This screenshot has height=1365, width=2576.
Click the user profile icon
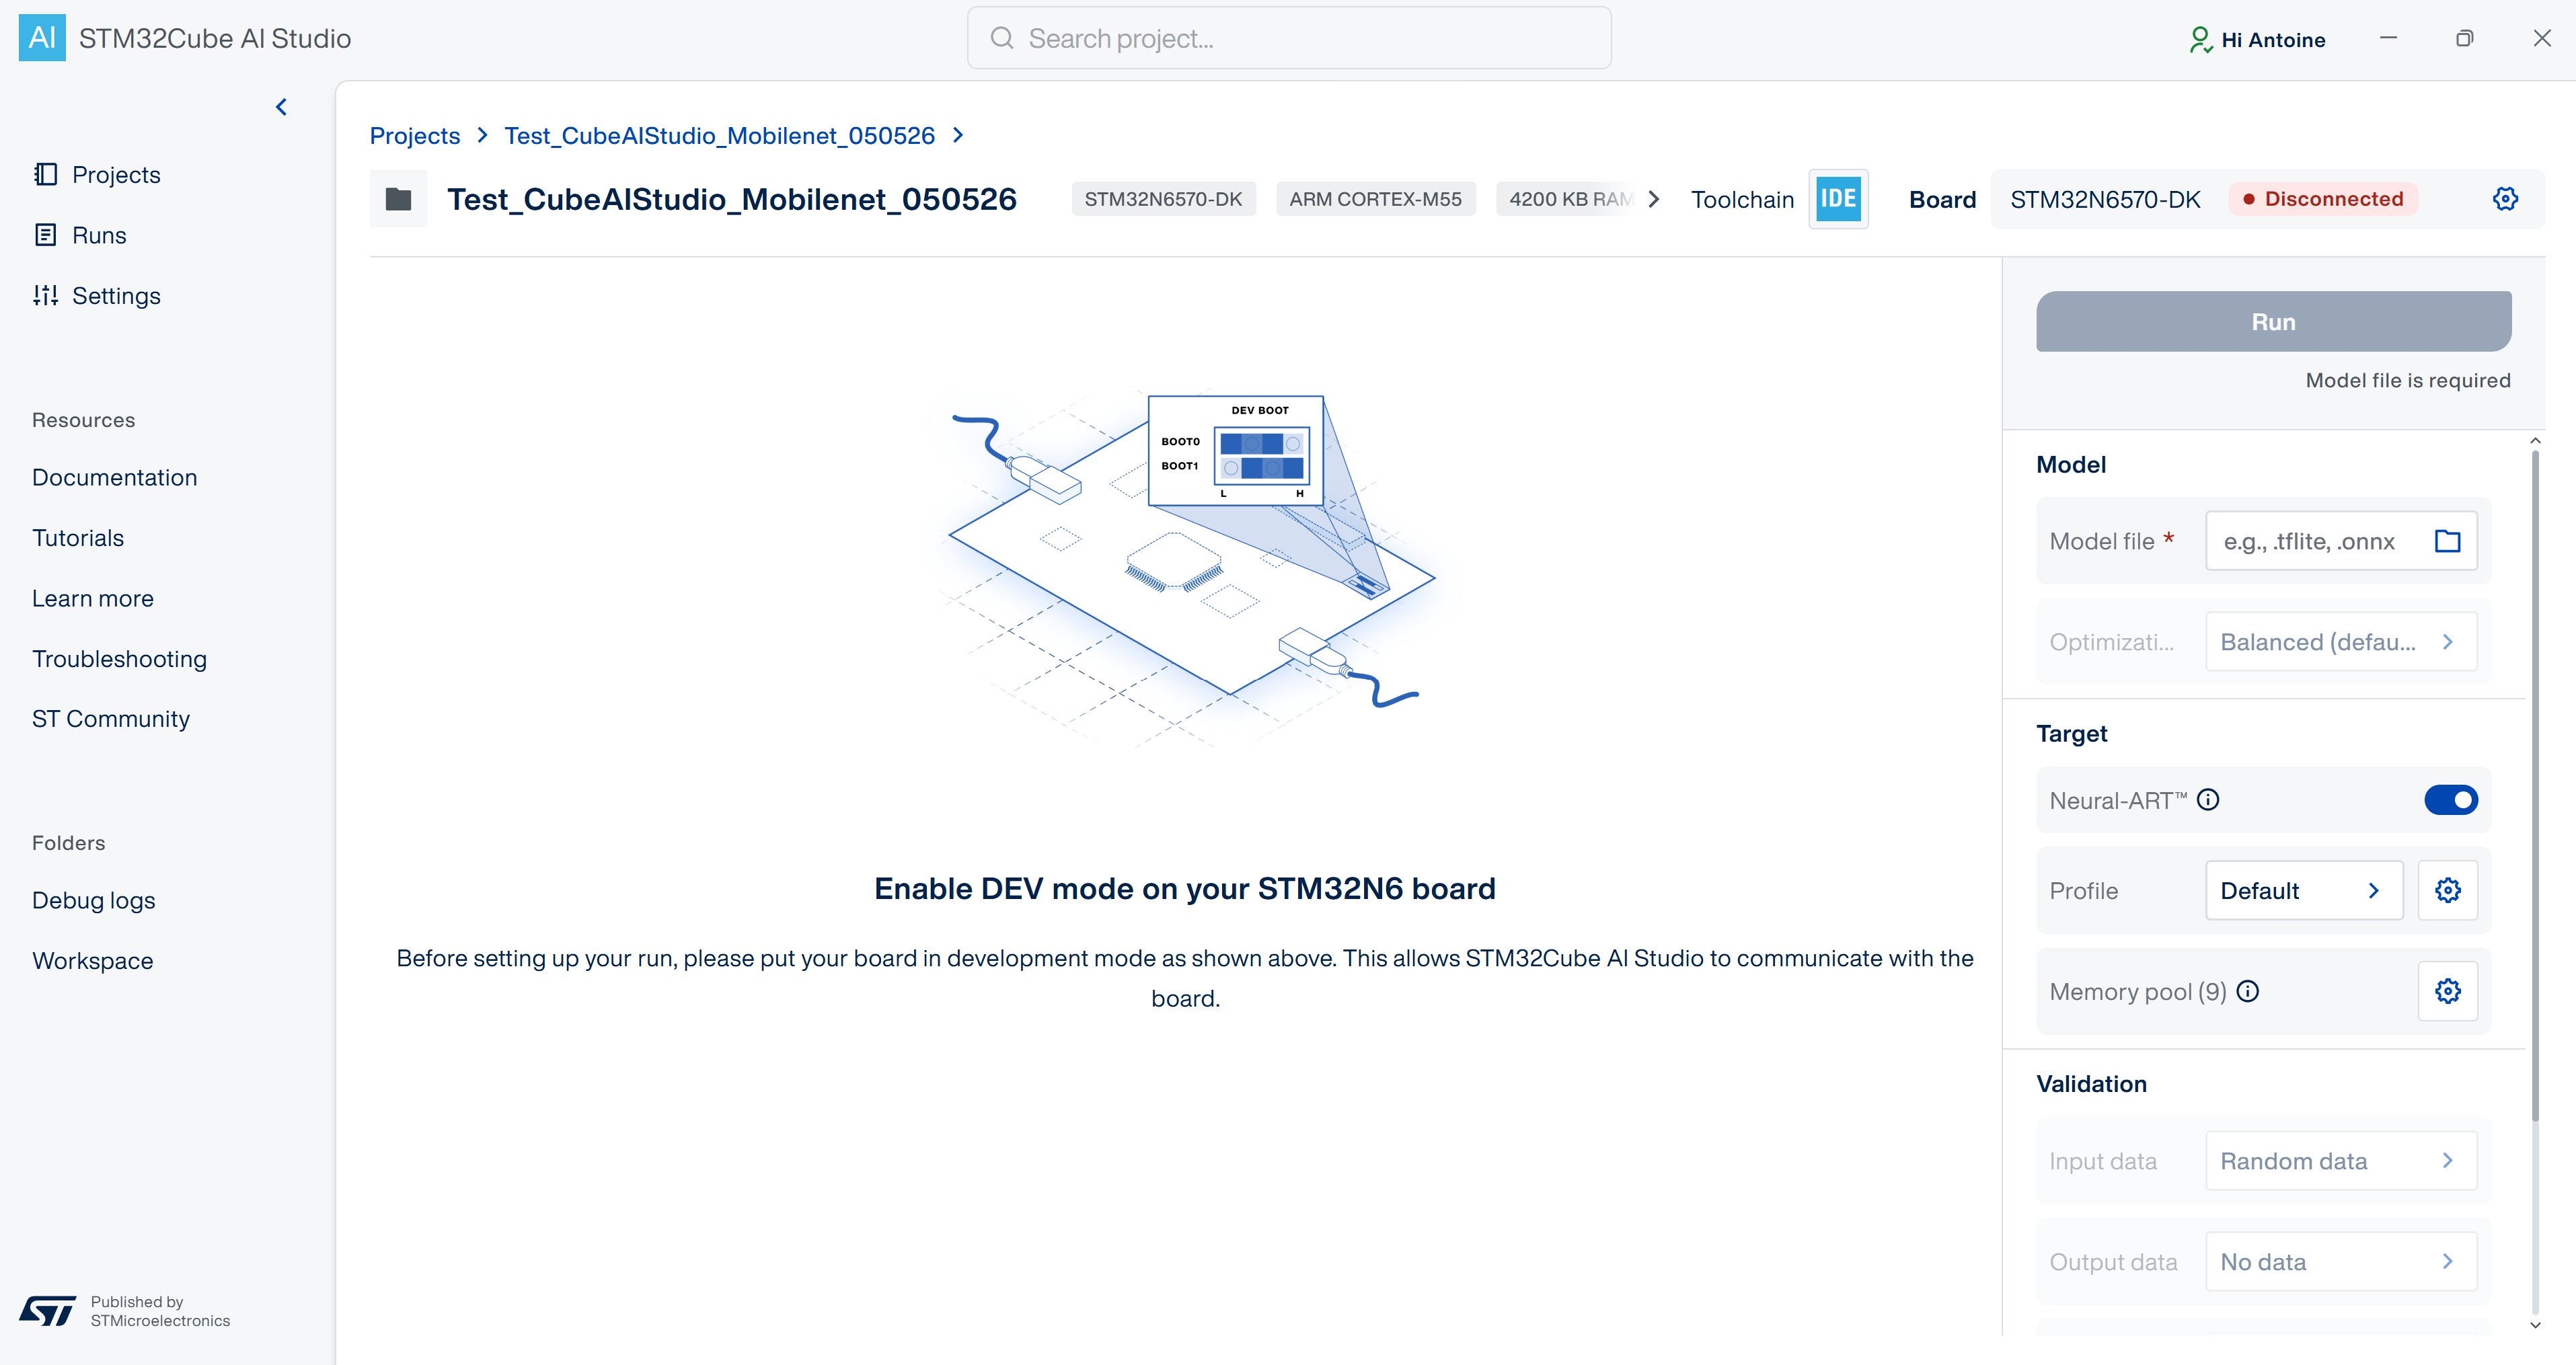click(x=2200, y=39)
